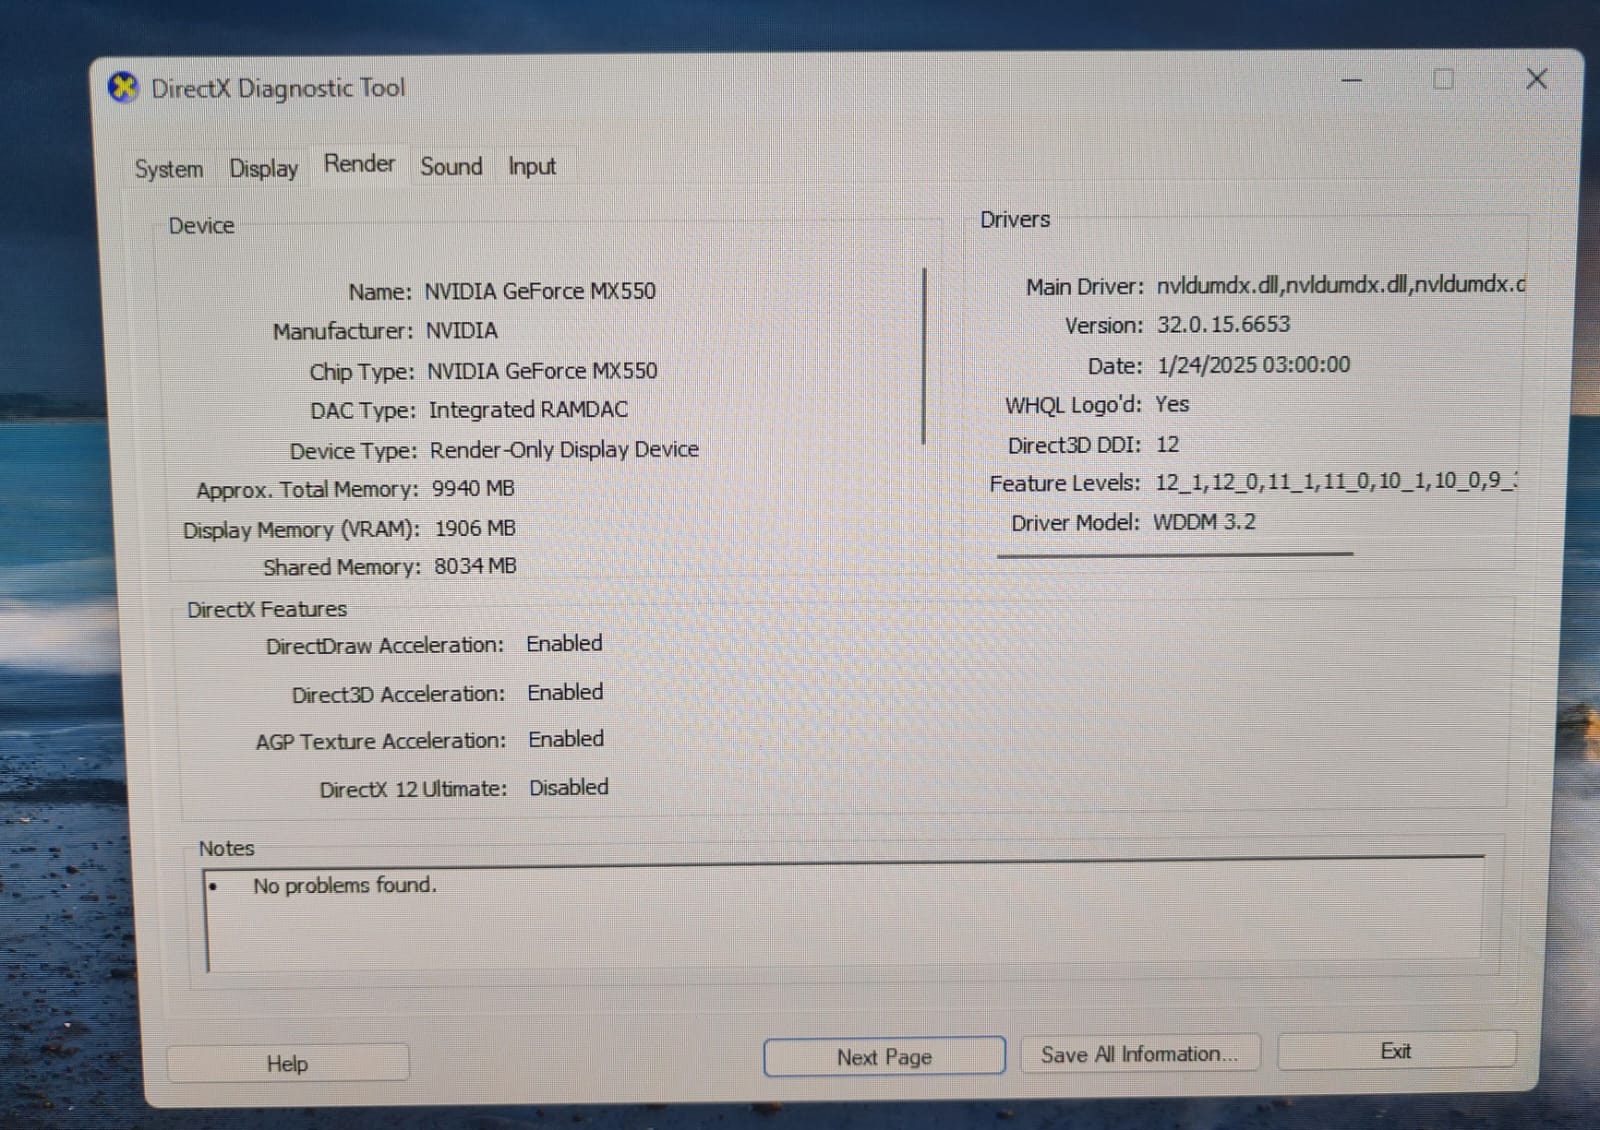
Task: Click the Help button
Action: [x=288, y=1063]
